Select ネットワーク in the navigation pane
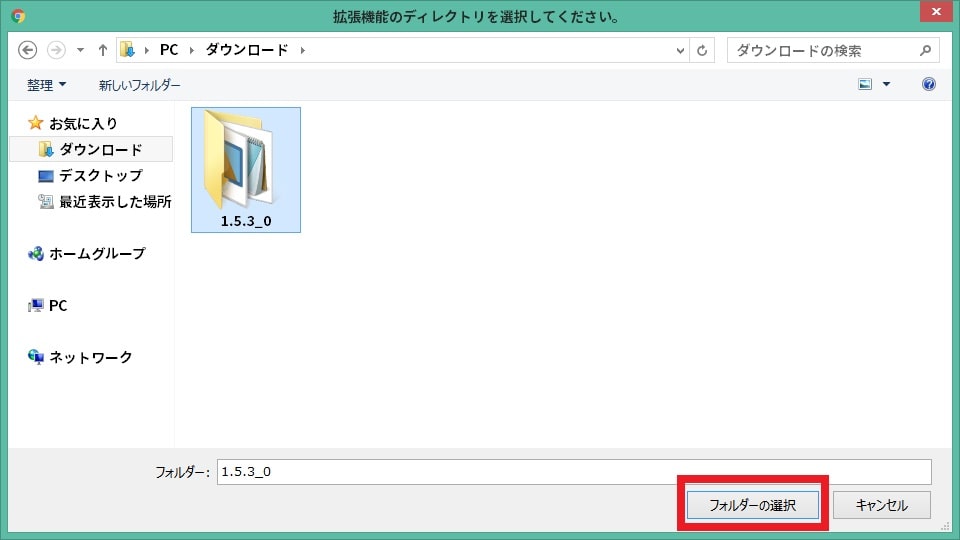The image size is (960, 540). [x=91, y=358]
